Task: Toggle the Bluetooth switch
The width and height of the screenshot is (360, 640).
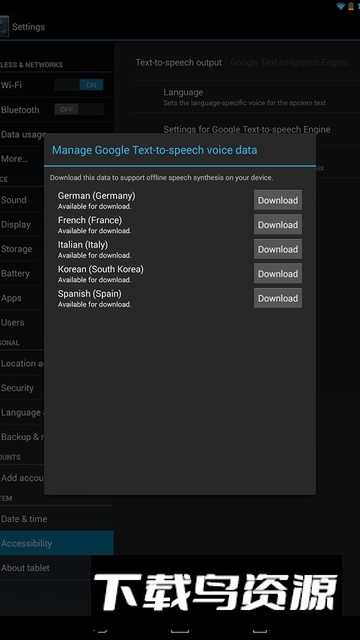Action: (x=79, y=109)
